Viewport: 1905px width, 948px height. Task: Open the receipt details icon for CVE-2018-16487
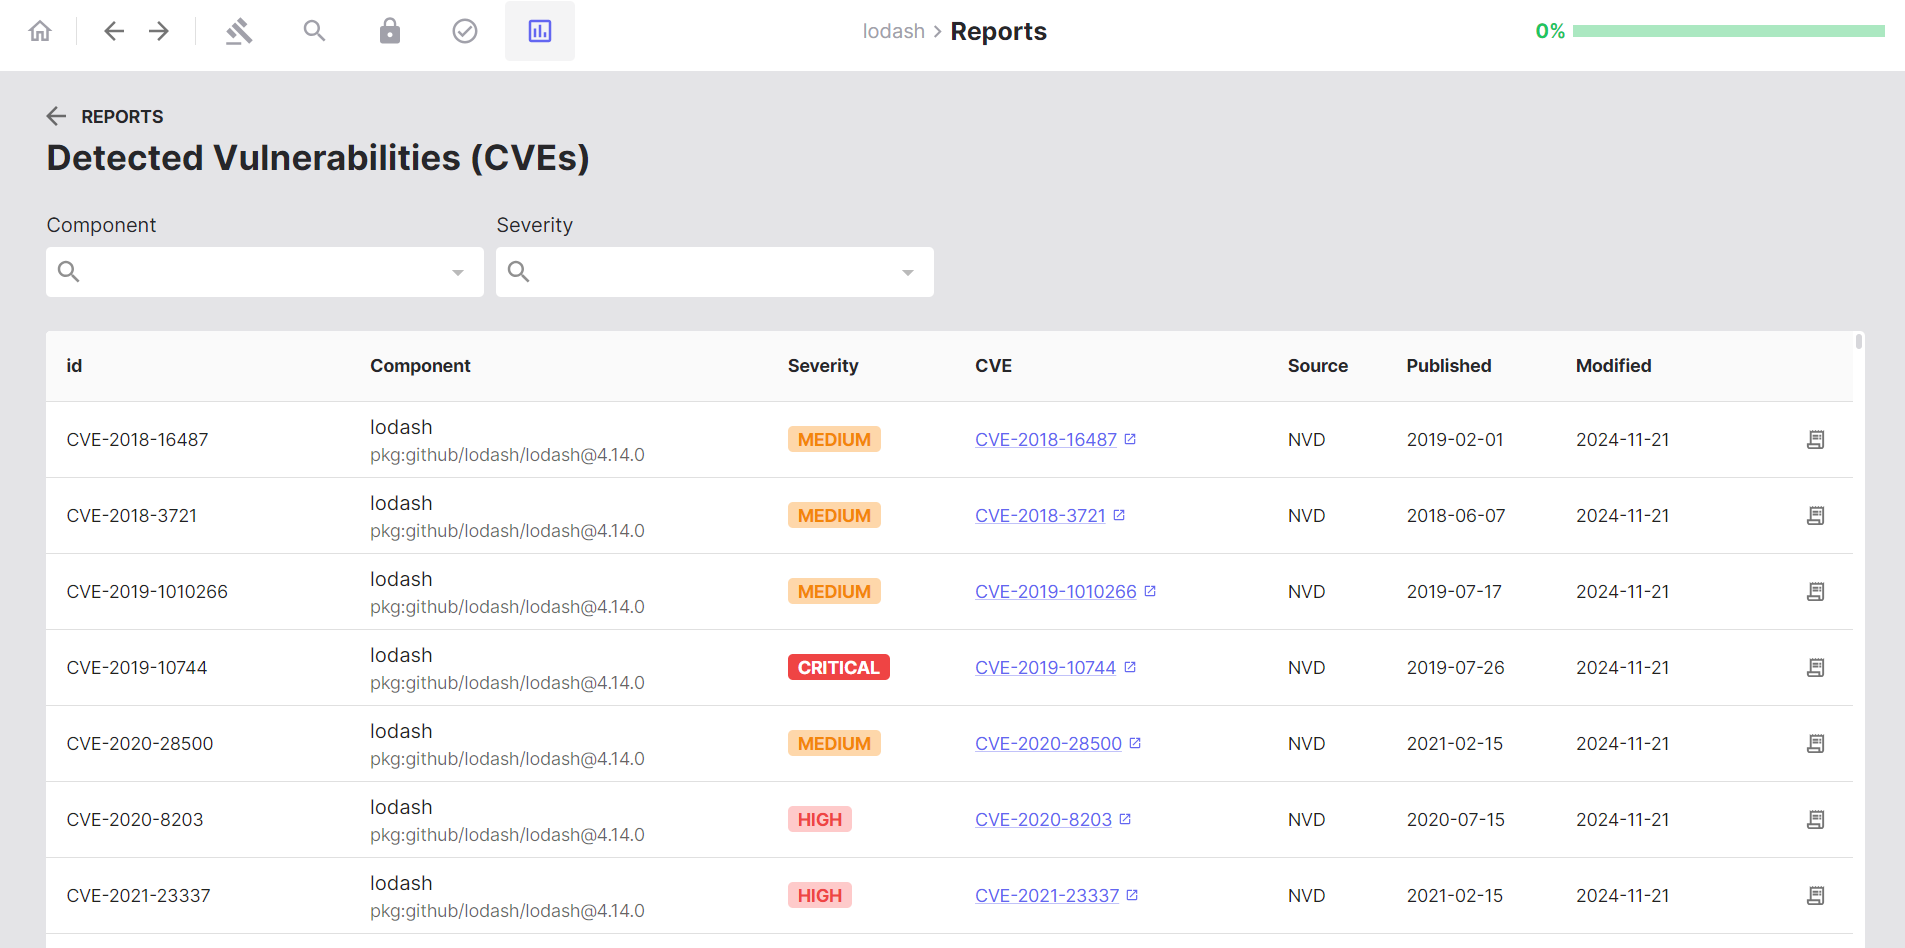pos(1815,439)
